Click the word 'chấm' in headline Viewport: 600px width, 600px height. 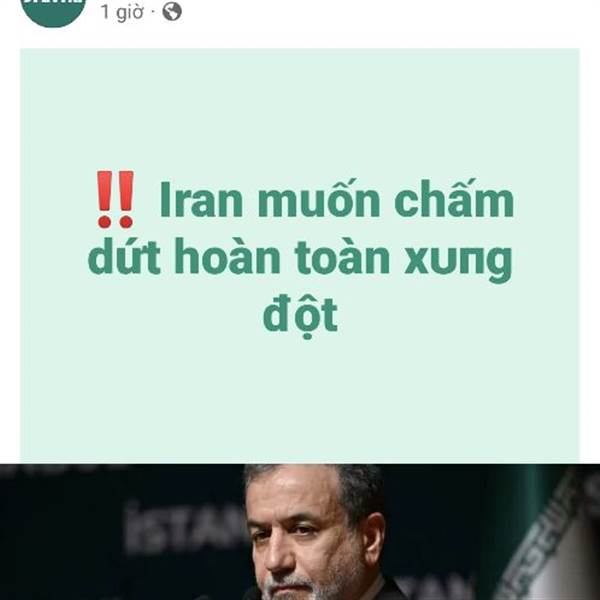point(454,198)
